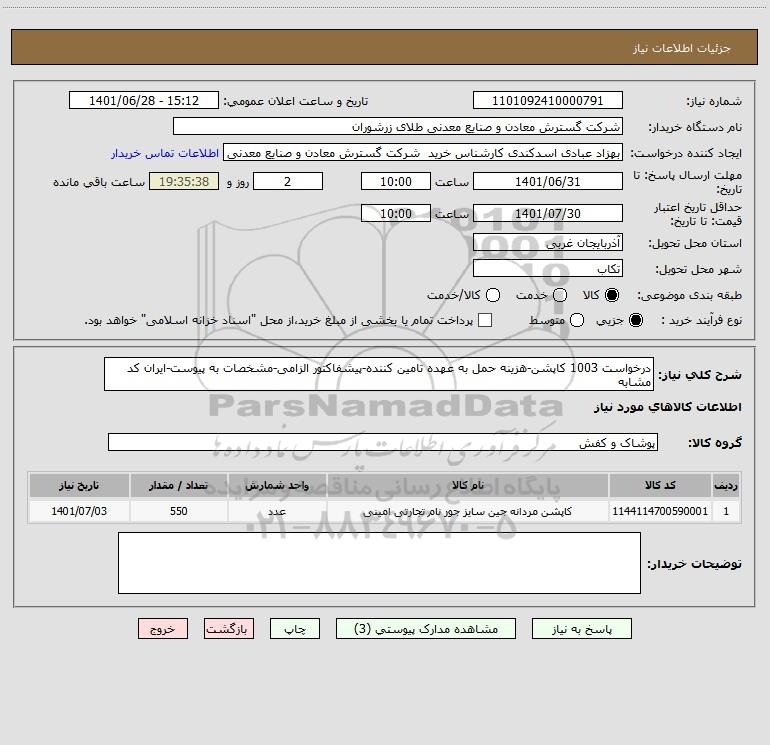Select the کالا/خدمت radio button

[x=493, y=295]
